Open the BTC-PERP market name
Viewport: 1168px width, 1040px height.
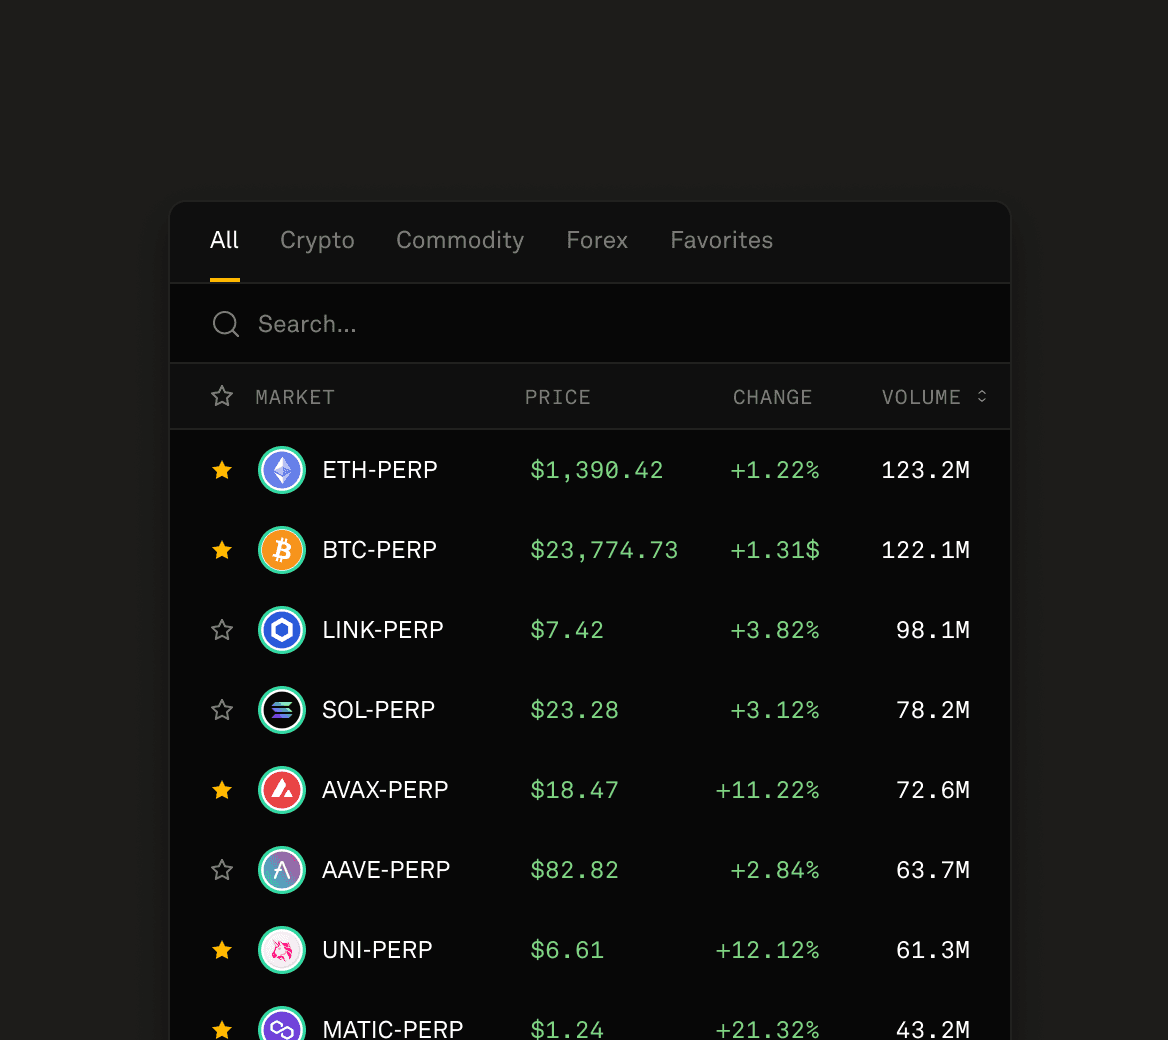coord(379,550)
